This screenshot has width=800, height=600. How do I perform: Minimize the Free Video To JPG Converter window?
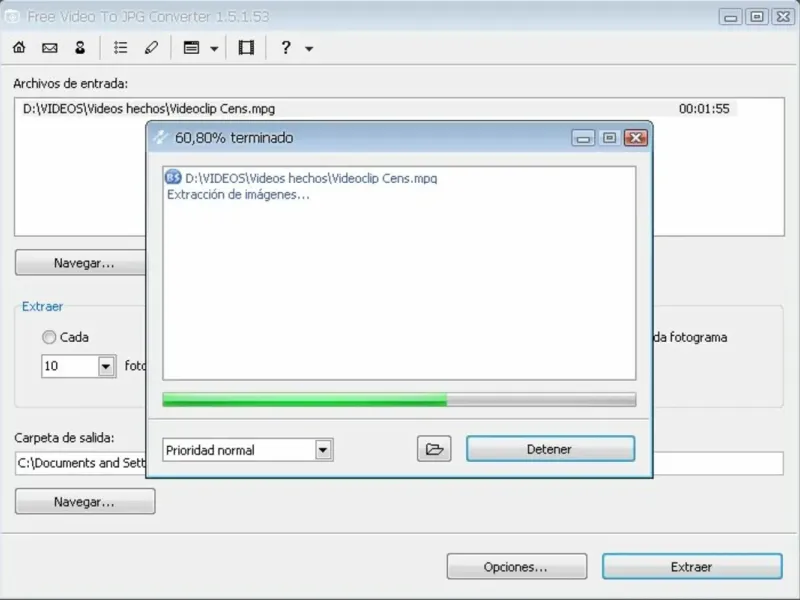click(x=731, y=17)
